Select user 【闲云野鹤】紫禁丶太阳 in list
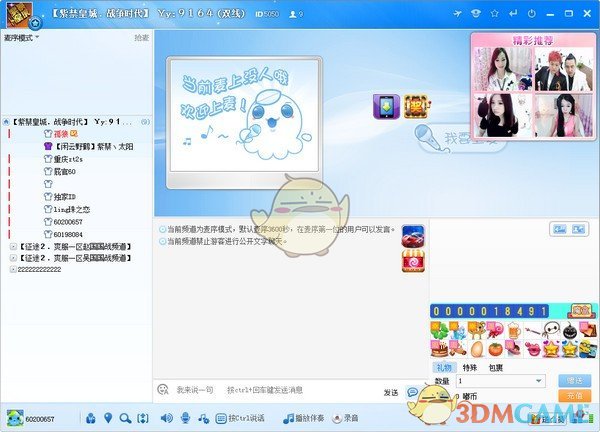The width and height of the screenshot is (600, 432). (x=89, y=147)
